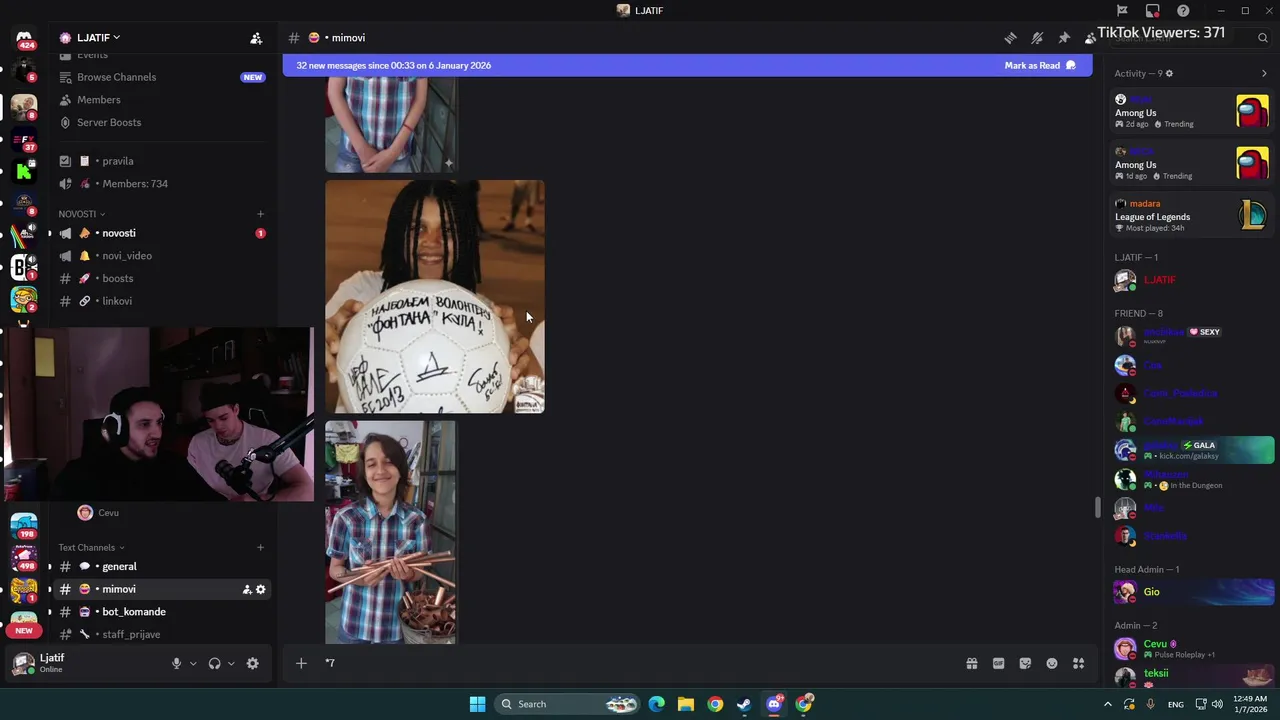Collapse the Text Channels category

[x=91, y=547]
